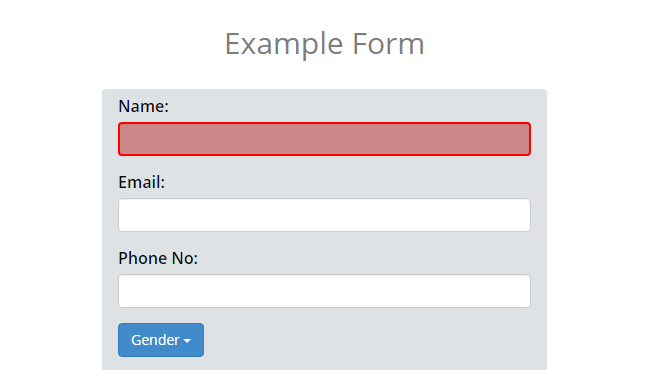Click the word "Gender" on blue button
Screen dimensions: 649x370
(x=155, y=340)
